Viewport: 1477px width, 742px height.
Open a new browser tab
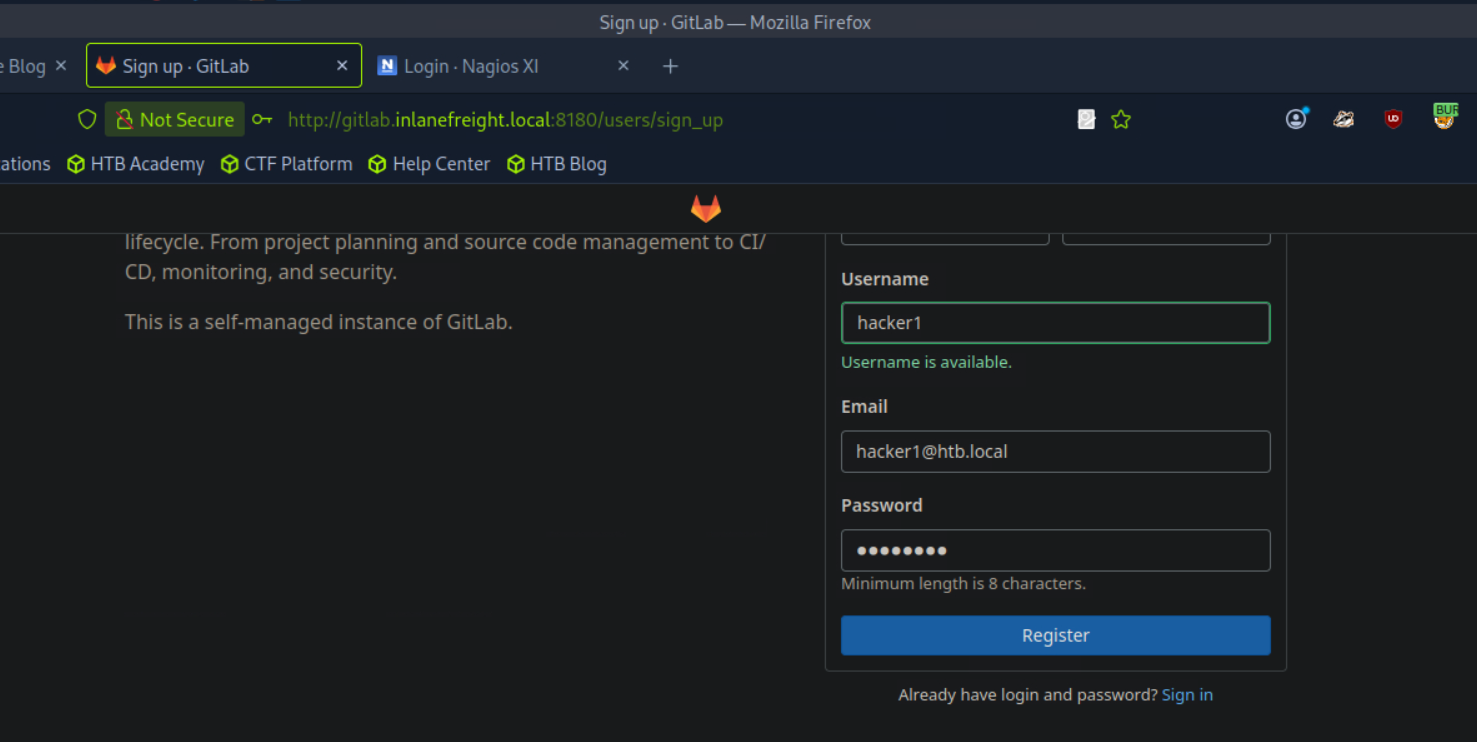click(x=670, y=66)
